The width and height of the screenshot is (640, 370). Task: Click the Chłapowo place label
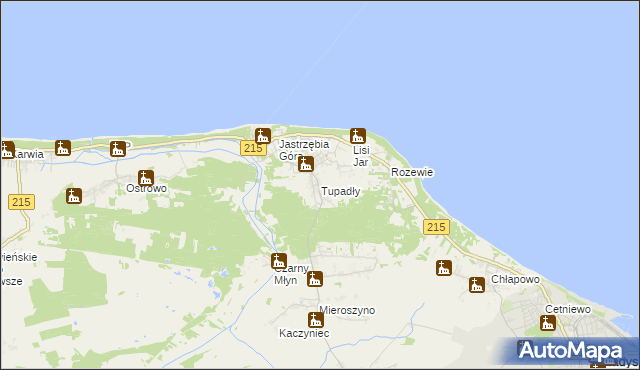click(515, 279)
